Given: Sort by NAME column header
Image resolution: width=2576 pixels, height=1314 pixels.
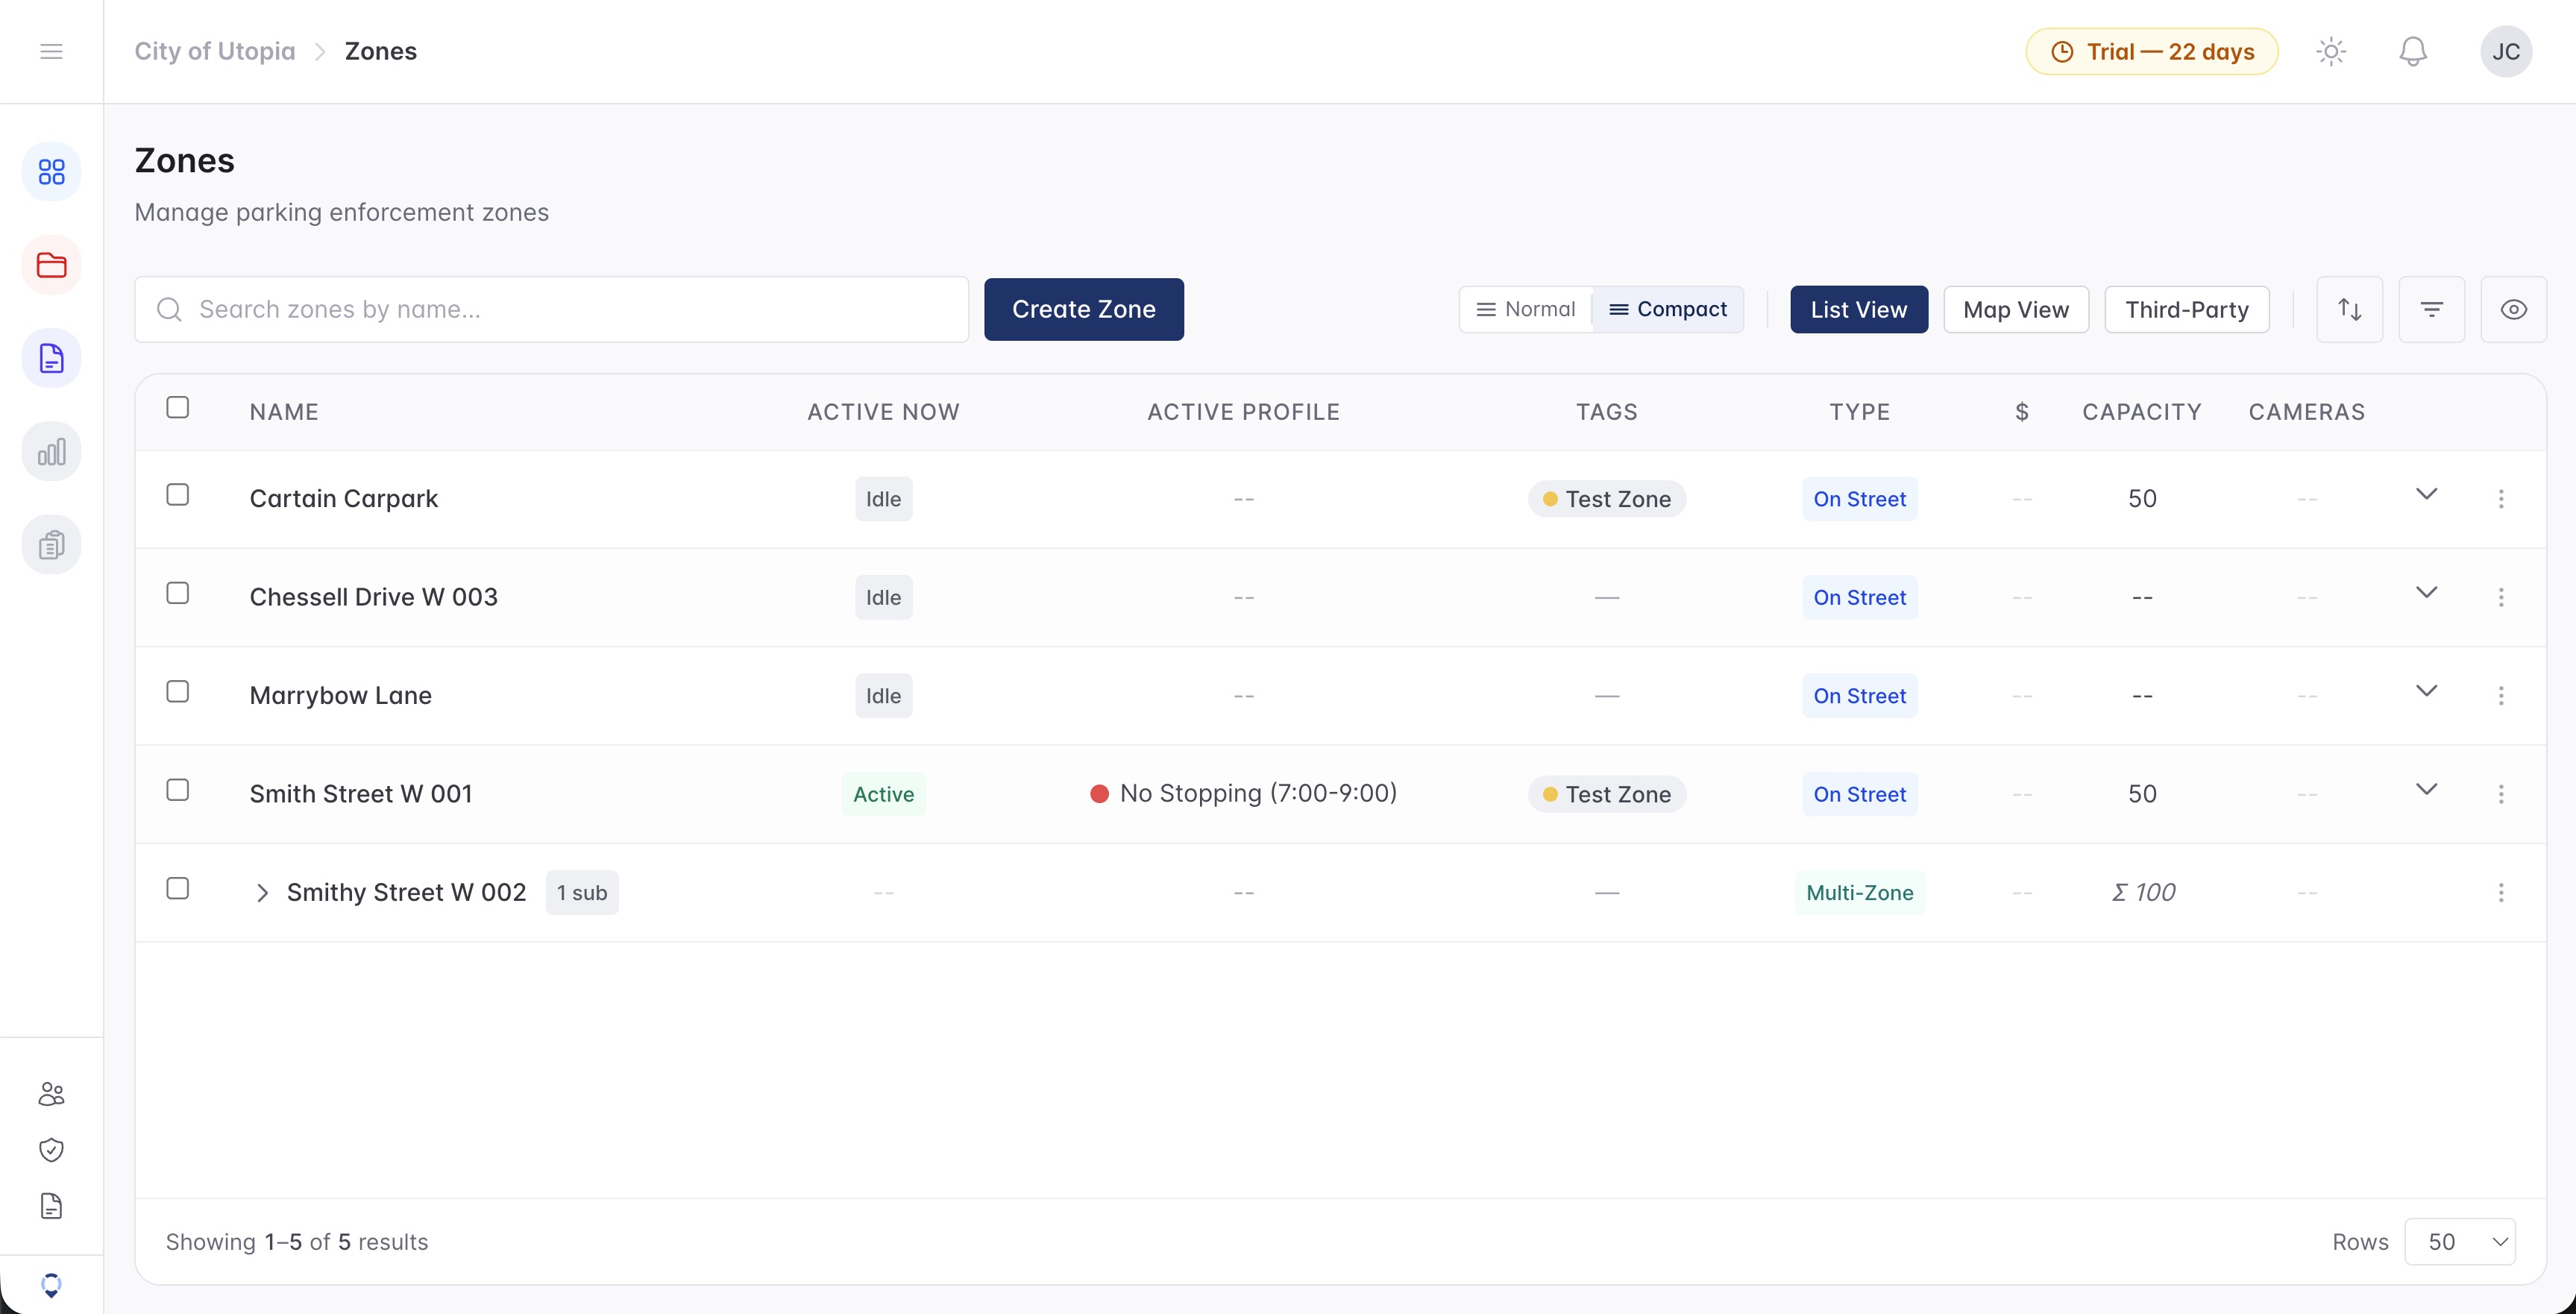Looking at the screenshot, I should coord(284,412).
